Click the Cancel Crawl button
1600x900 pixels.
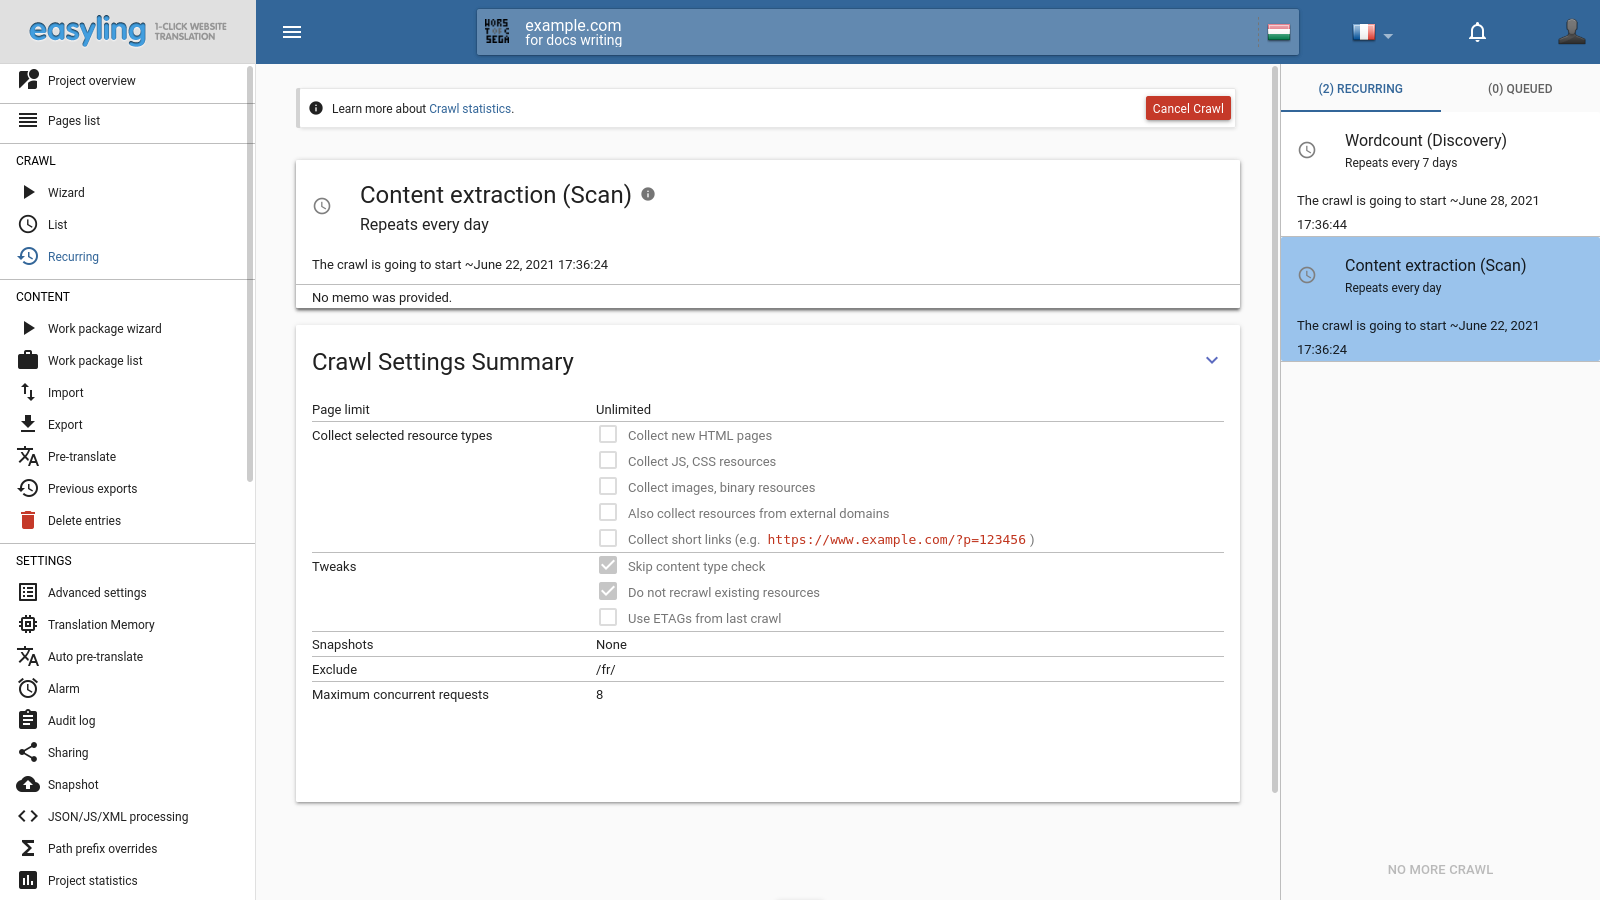tap(1187, 109)
